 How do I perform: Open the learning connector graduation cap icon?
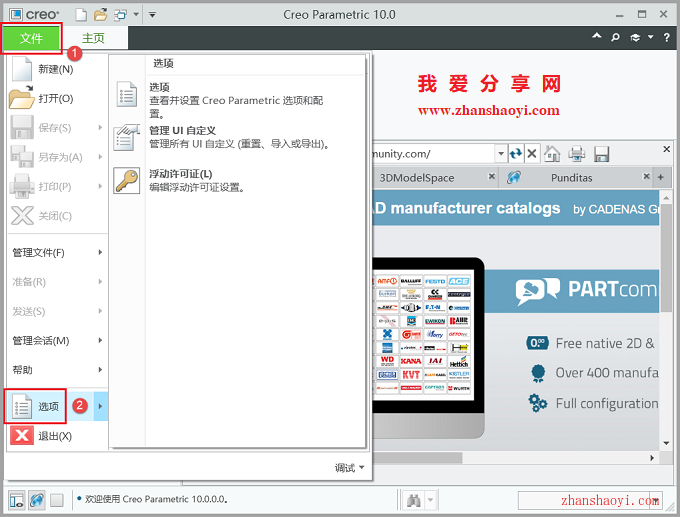[635, 38]
